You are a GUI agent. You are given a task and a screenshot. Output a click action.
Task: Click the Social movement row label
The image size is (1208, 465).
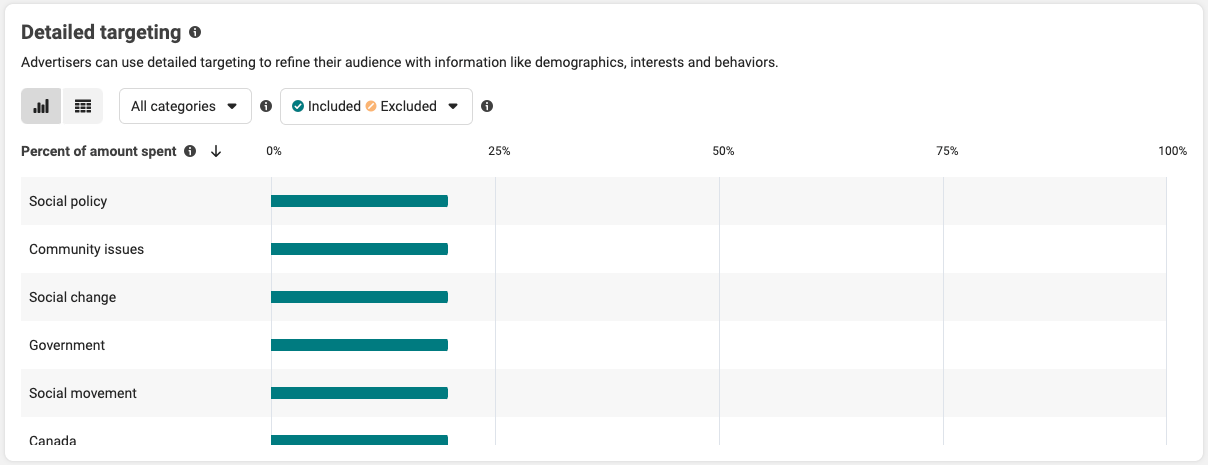point(83,393)
